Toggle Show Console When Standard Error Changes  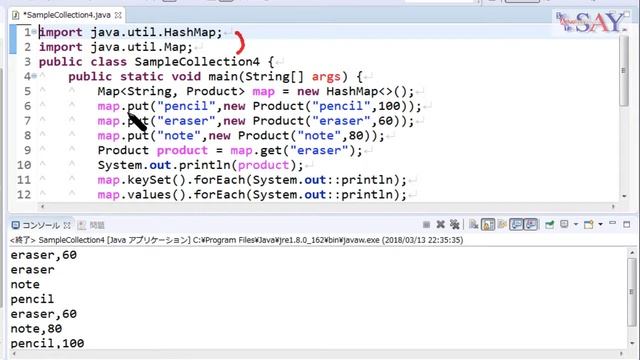tap(531, 224)
